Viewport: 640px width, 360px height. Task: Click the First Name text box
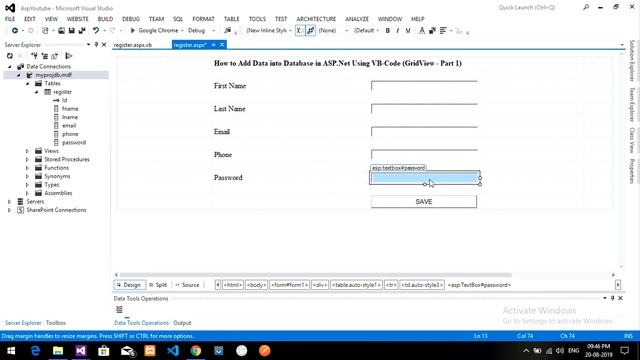[424, 86]
